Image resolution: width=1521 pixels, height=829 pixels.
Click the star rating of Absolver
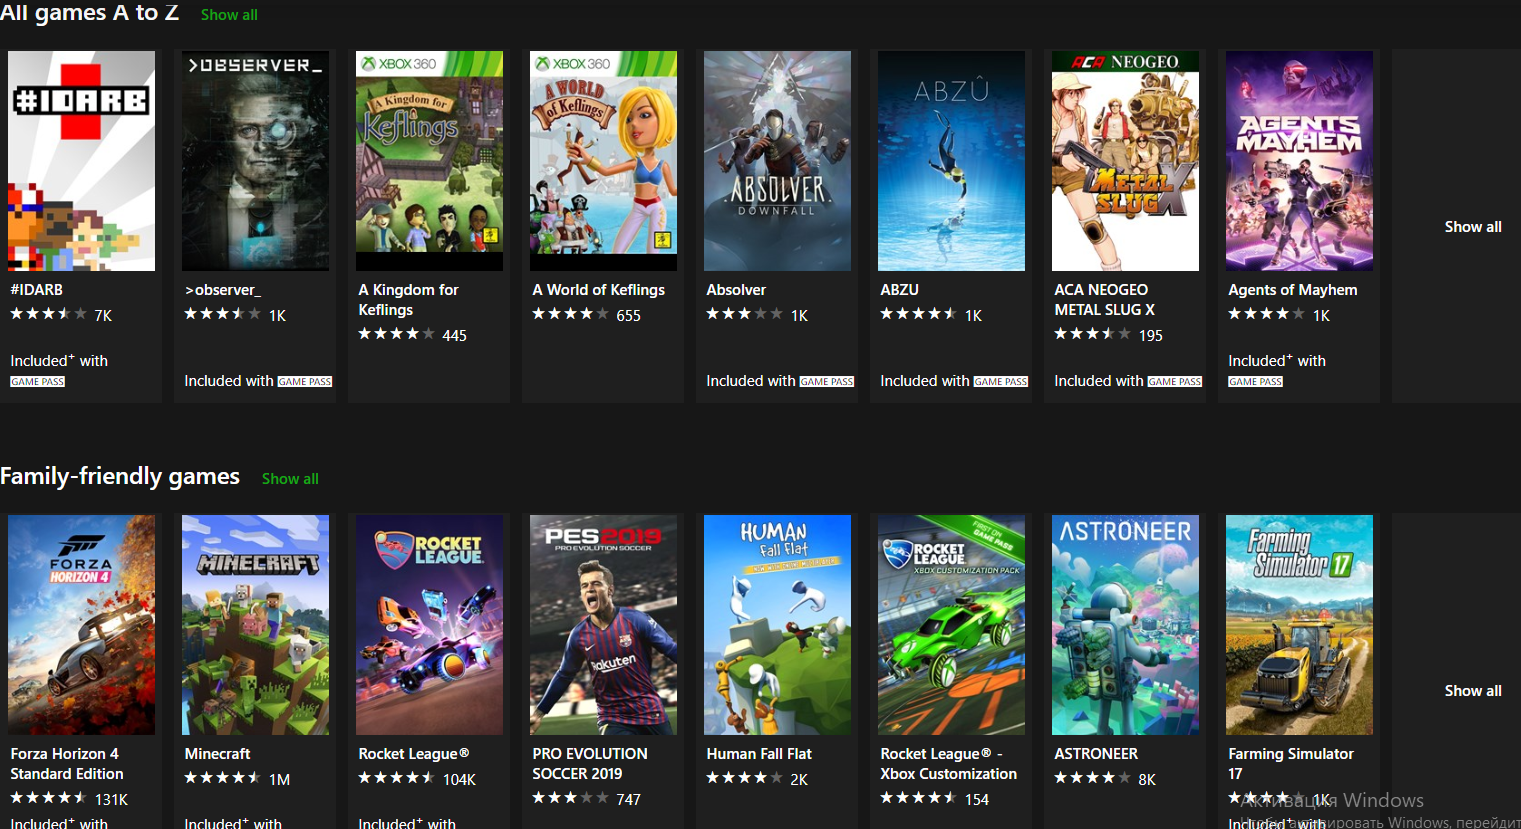point(744,314)
